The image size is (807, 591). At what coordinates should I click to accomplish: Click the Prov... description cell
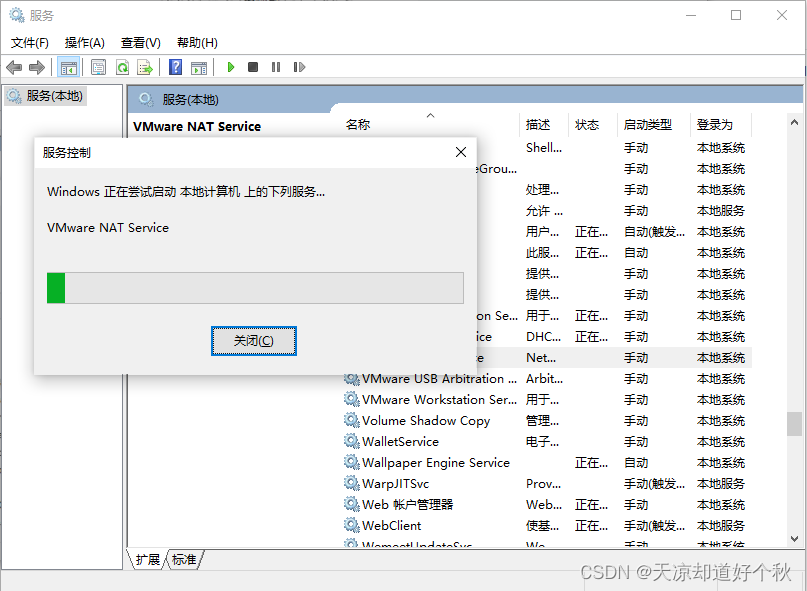click(x=543, y=484)
